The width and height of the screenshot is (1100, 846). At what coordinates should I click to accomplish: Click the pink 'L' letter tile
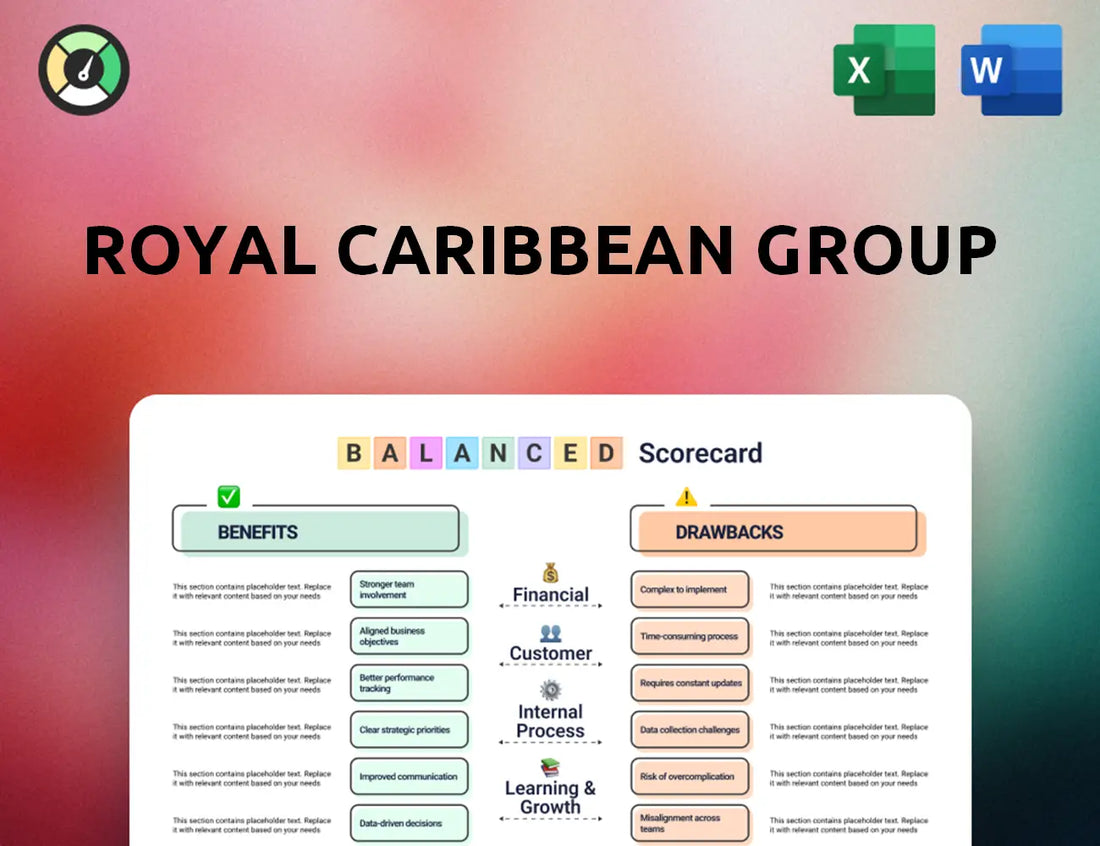[x=426, y=453]
